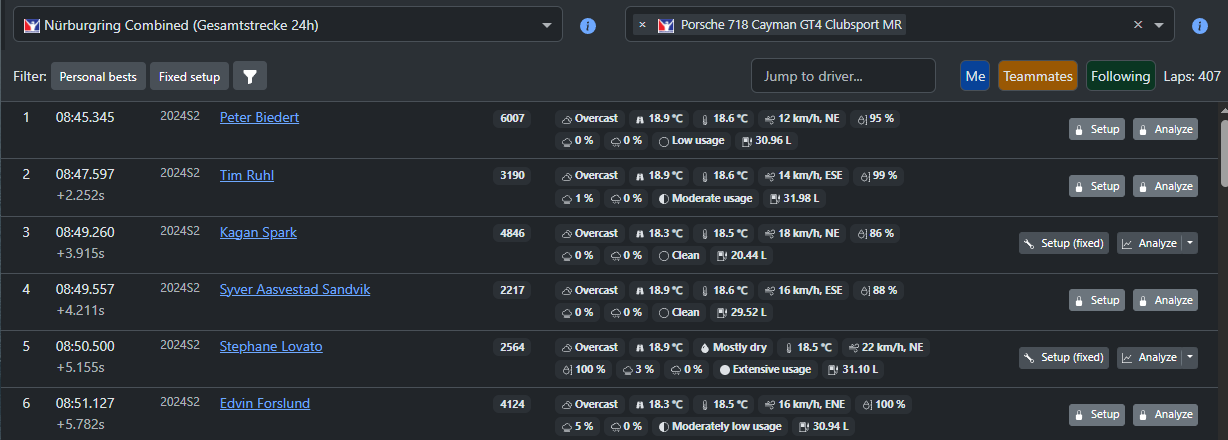This screenshot has width=1228, height=440.
Task: Click the info icon next to car selector
Action: click(x=1200, y=26)
